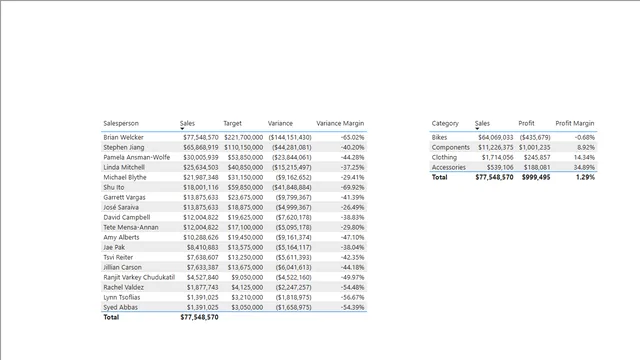640x360 pixels.
Task: Select Linda Mitchell name cell
Action: pyautogui.click(x=124, y=167)
